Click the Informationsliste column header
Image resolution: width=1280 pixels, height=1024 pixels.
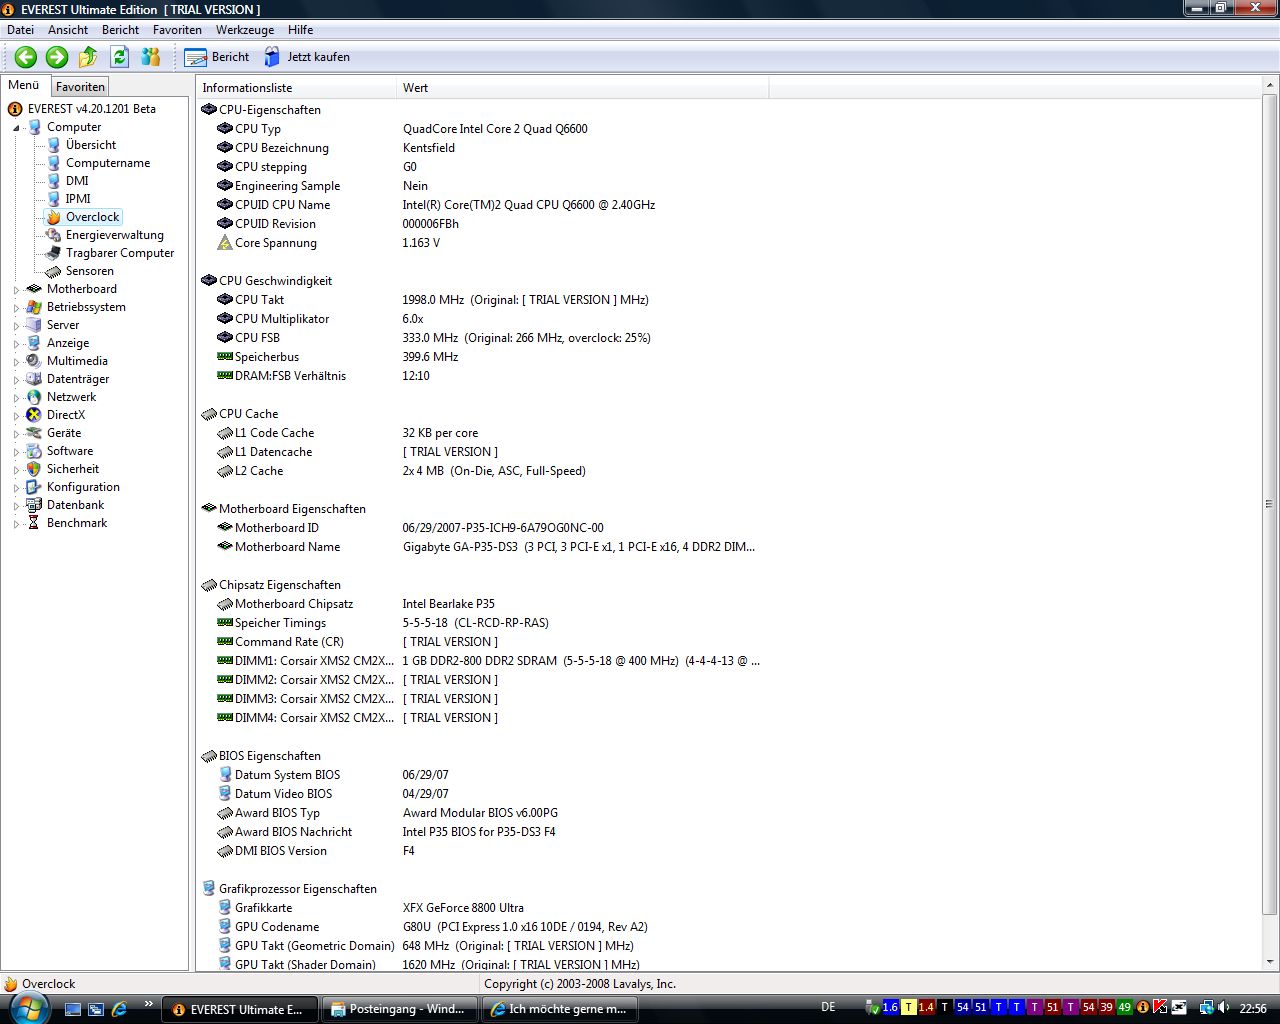[x=296, y=88]
